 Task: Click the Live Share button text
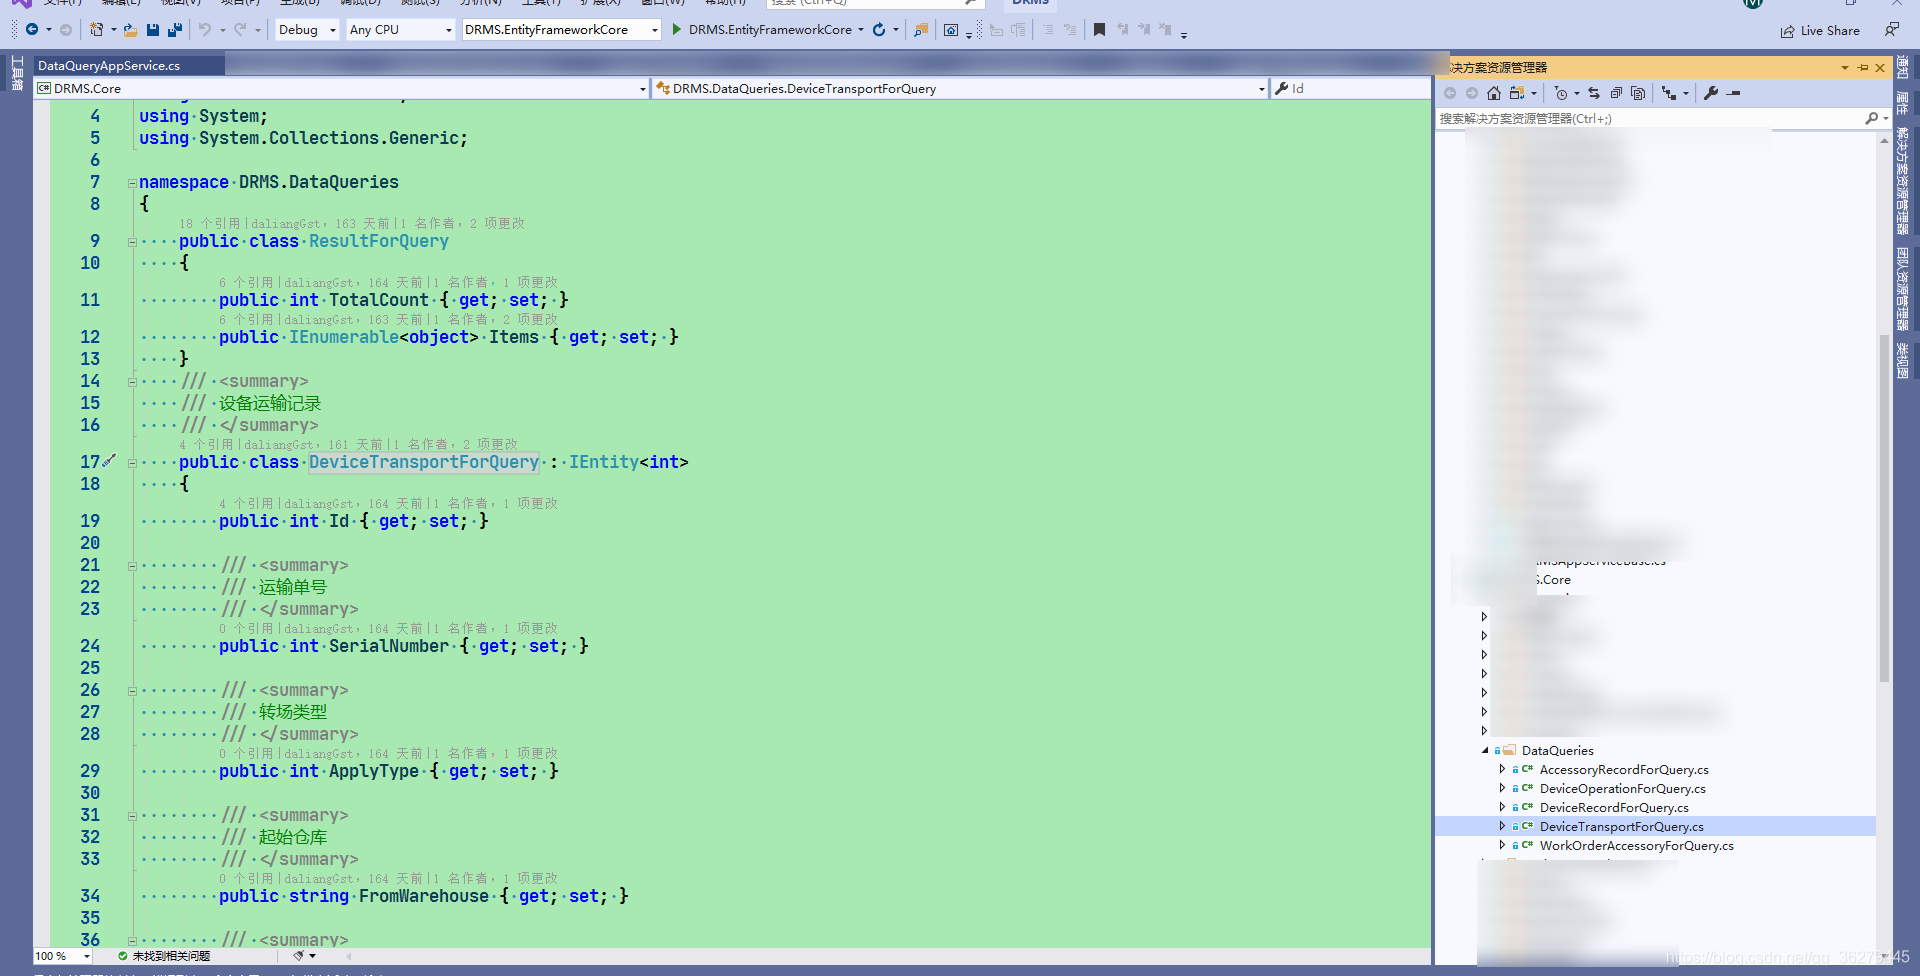(1829, 31)
